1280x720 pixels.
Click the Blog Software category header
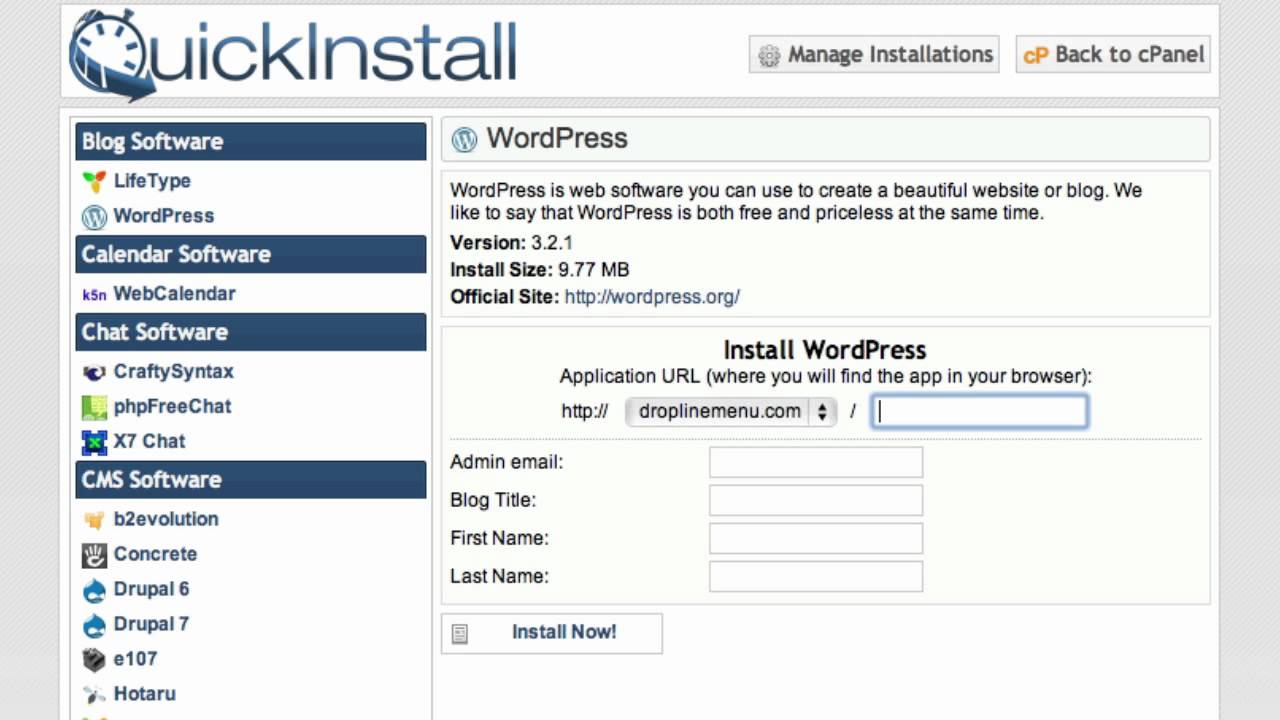point(251,141)
